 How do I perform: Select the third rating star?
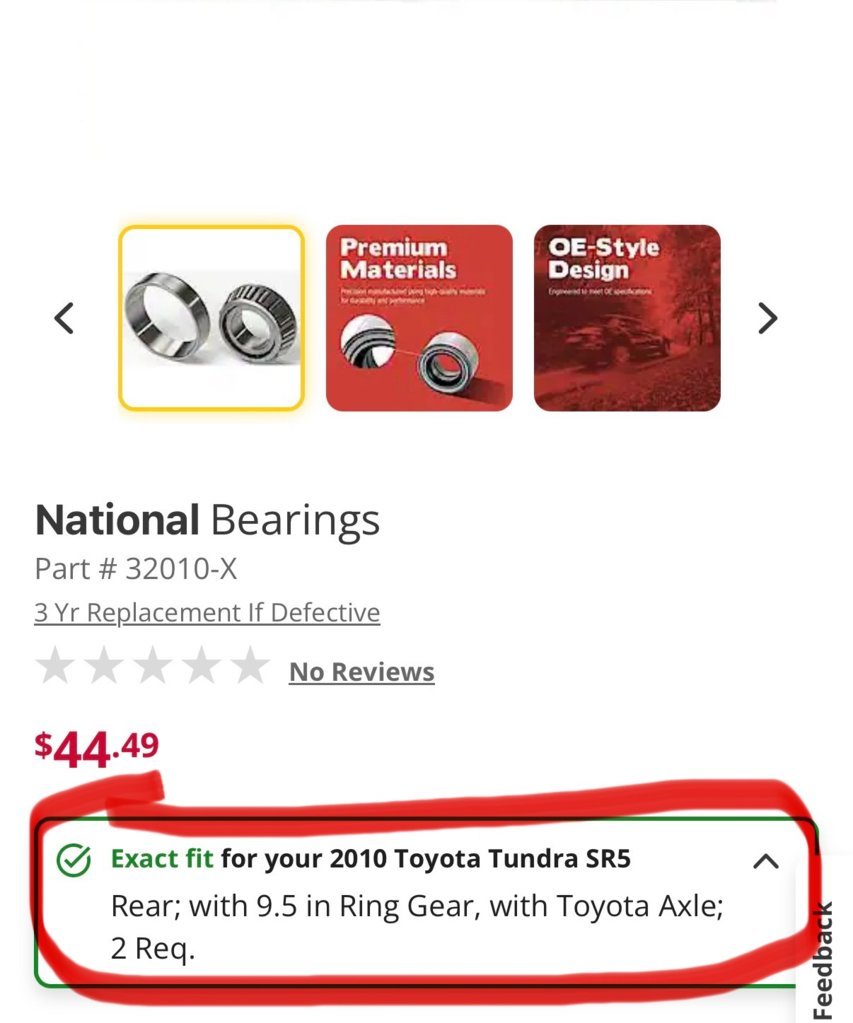(153, 665)
